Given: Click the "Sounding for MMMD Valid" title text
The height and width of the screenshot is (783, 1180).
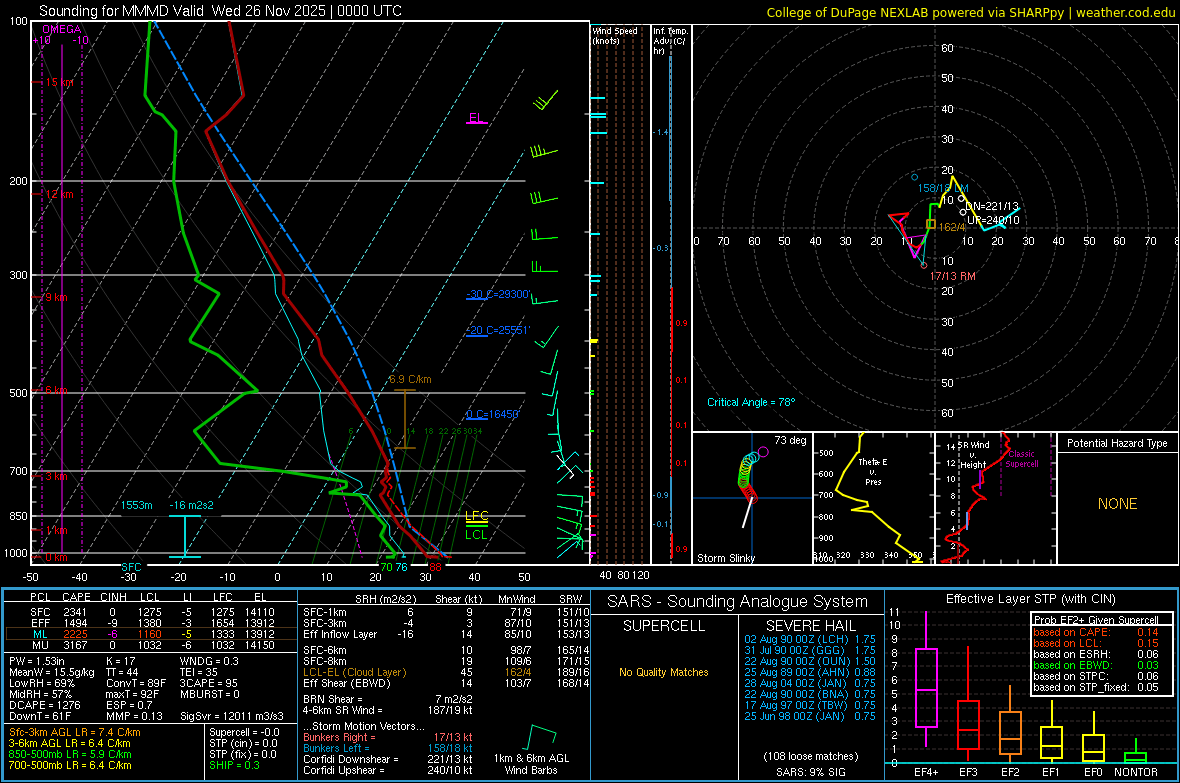Looking at the screenshot, I should pos(121,11).
